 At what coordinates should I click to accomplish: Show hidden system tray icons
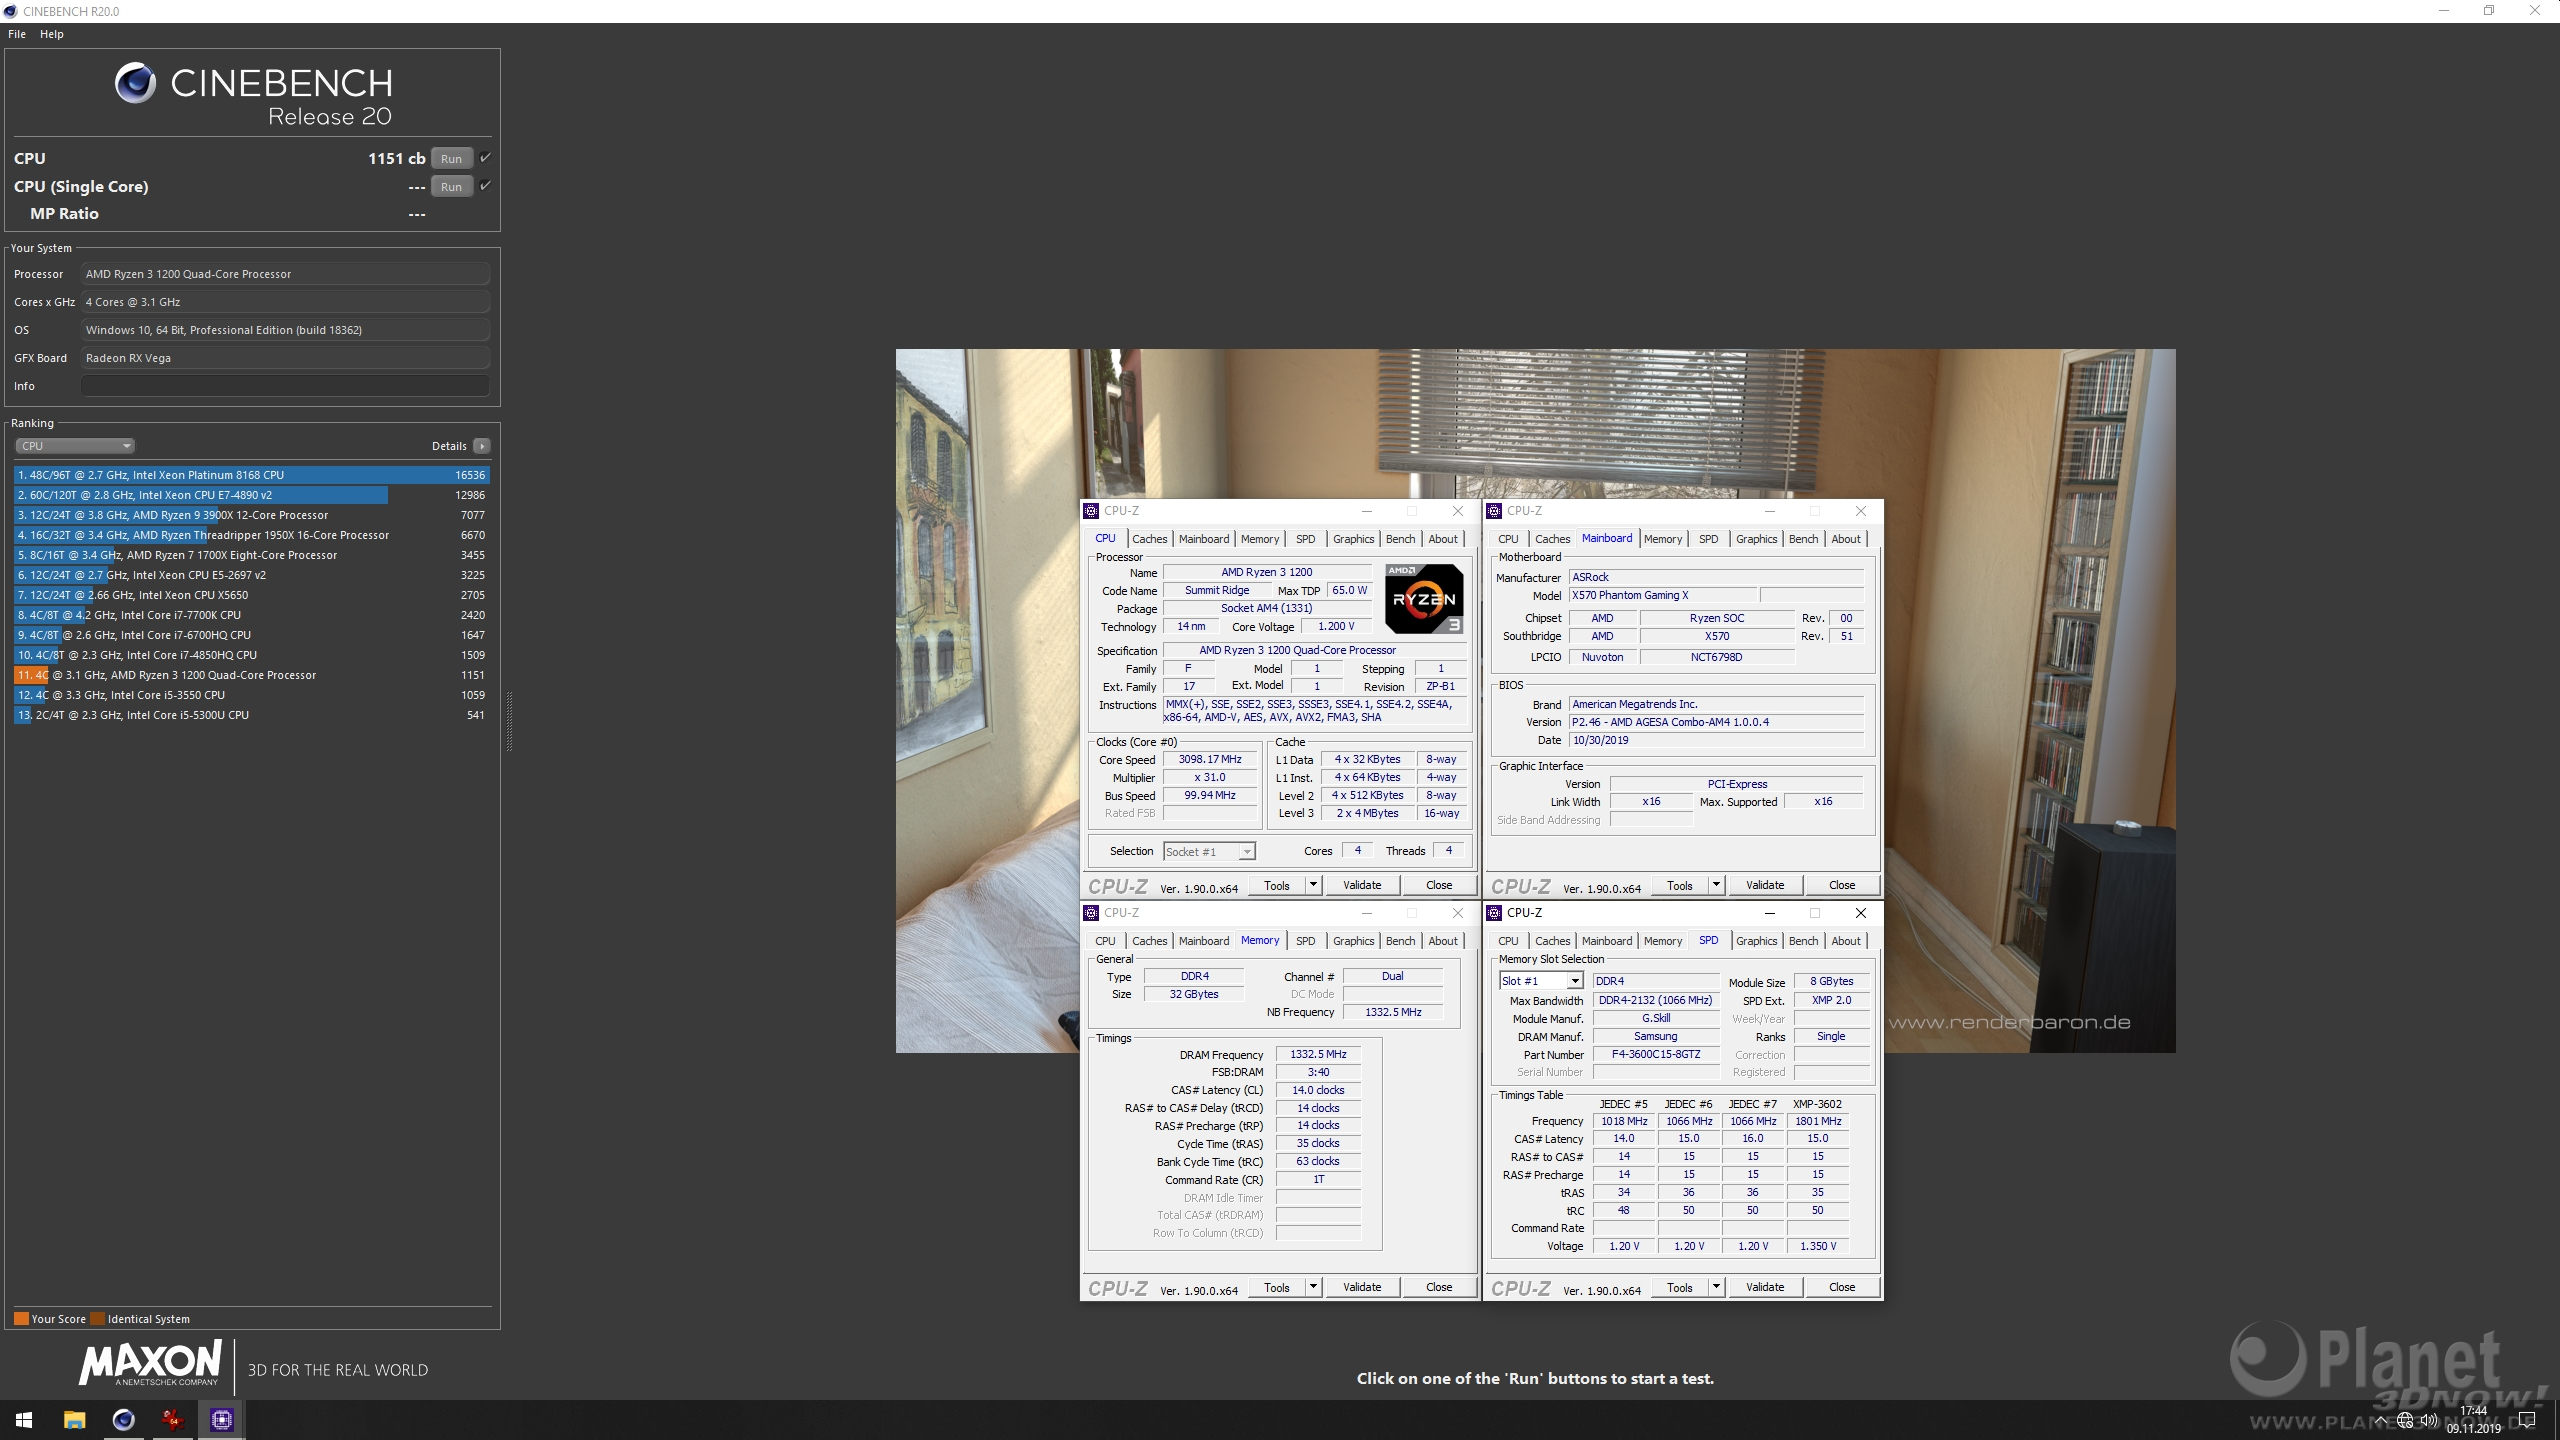2381,1420
